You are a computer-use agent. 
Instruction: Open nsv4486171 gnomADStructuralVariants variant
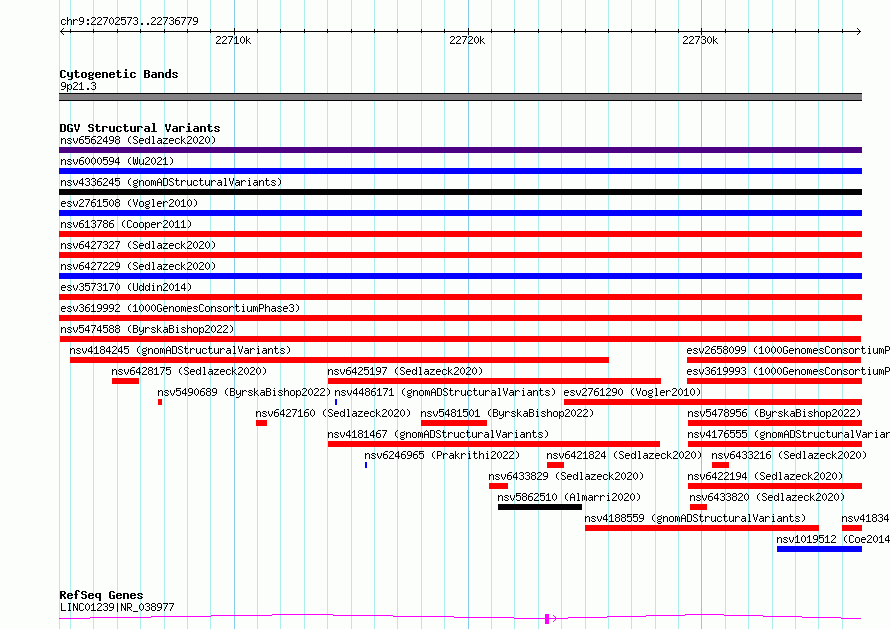coord(445,392)
